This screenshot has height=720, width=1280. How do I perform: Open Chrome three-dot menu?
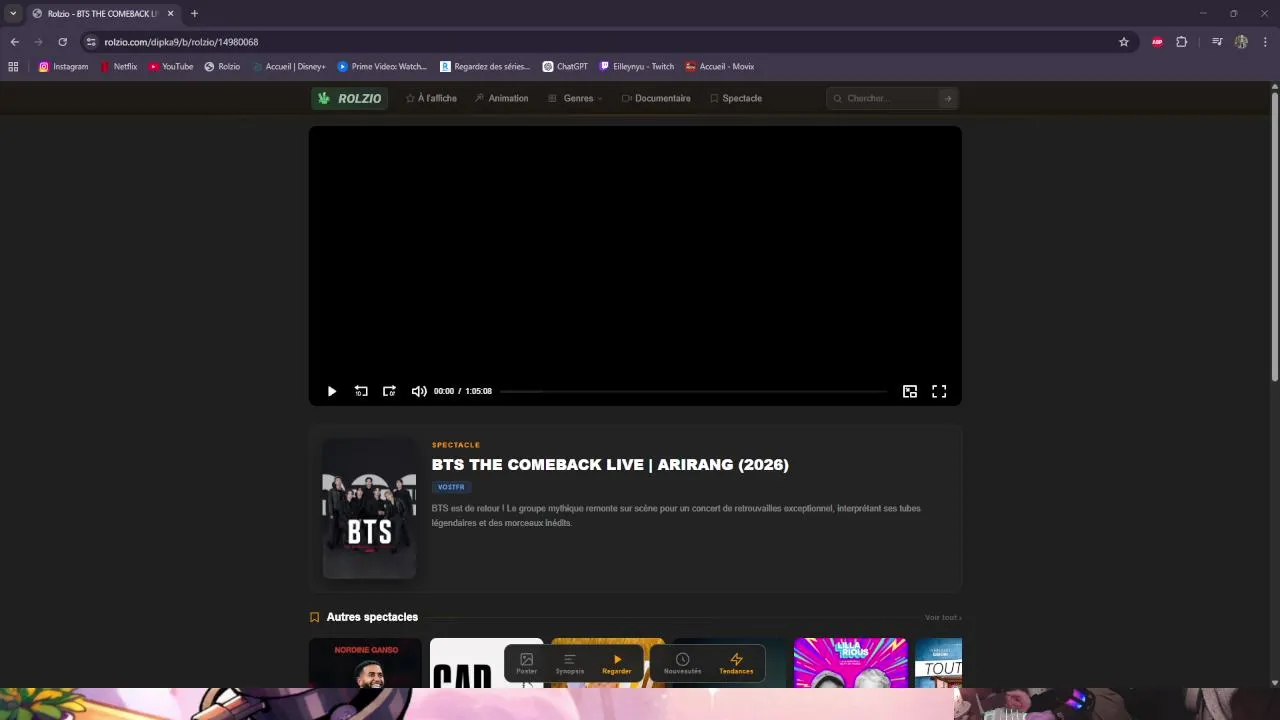tap(1266, 42)
